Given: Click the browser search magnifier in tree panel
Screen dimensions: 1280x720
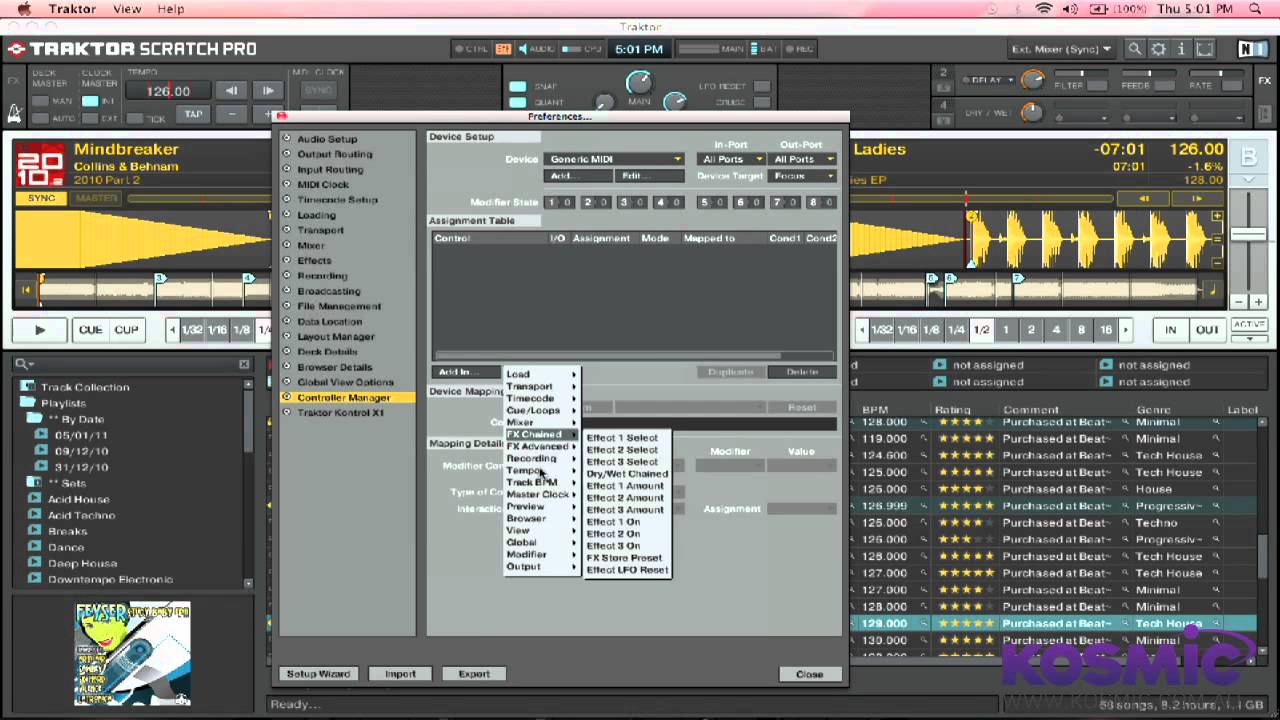Looking at the screenshot, I should (22, 365).
